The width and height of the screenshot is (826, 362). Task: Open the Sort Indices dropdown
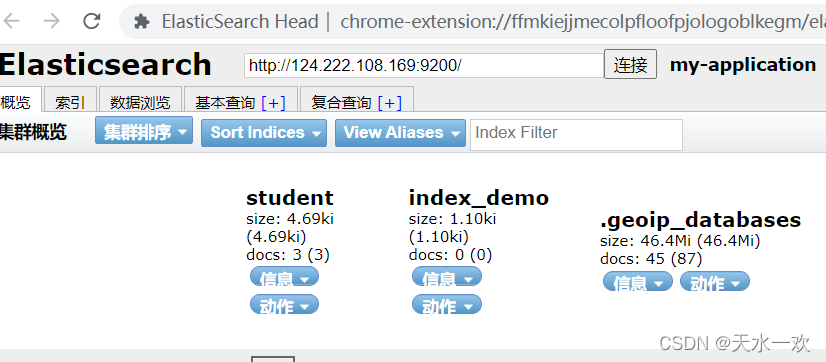tap(264, 133)
